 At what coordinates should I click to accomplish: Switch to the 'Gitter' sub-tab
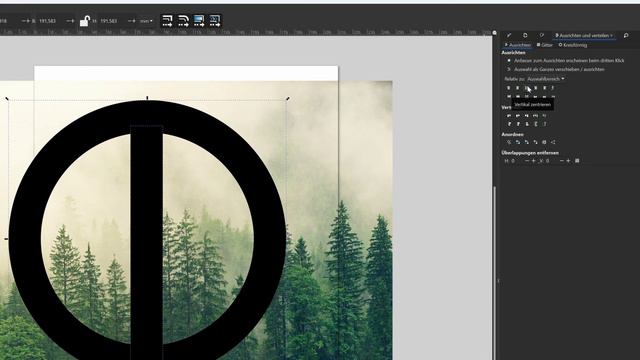(x=544, y=45)
